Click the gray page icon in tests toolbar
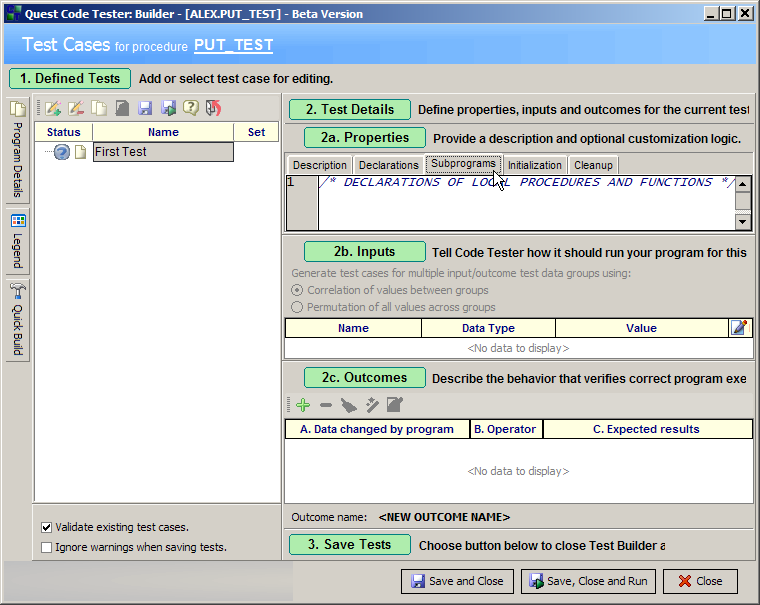The image size is (760, 605). (122, 108)
